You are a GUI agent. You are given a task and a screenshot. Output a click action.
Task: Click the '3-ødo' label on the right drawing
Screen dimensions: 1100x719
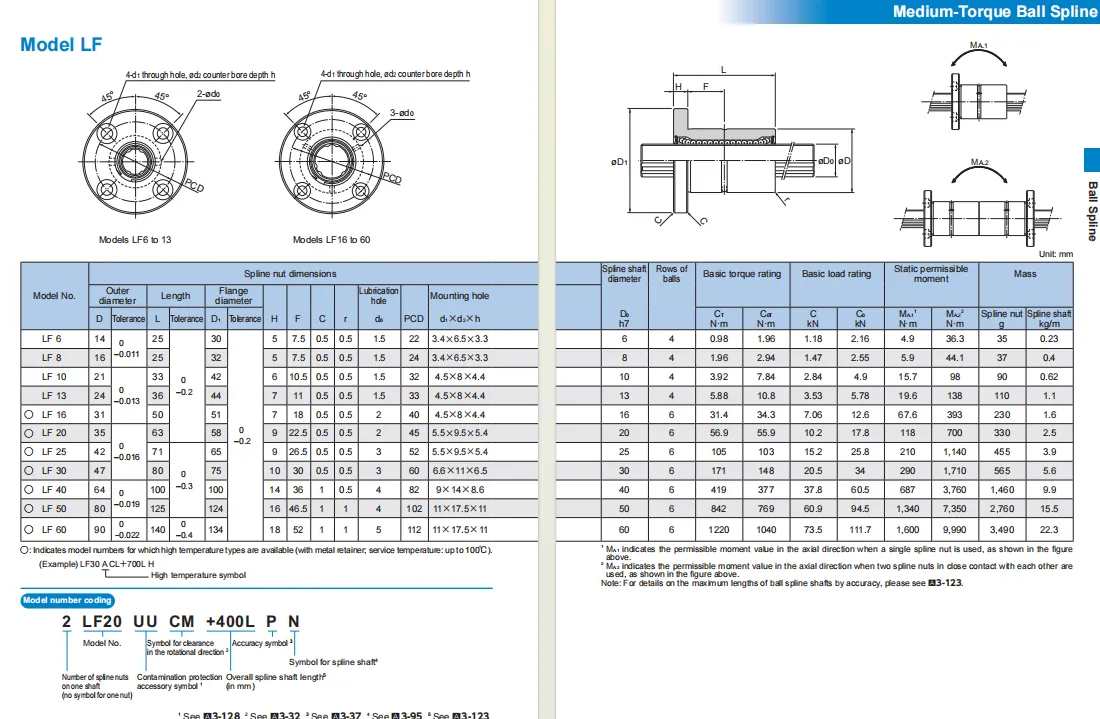click(x=402, y=112)
